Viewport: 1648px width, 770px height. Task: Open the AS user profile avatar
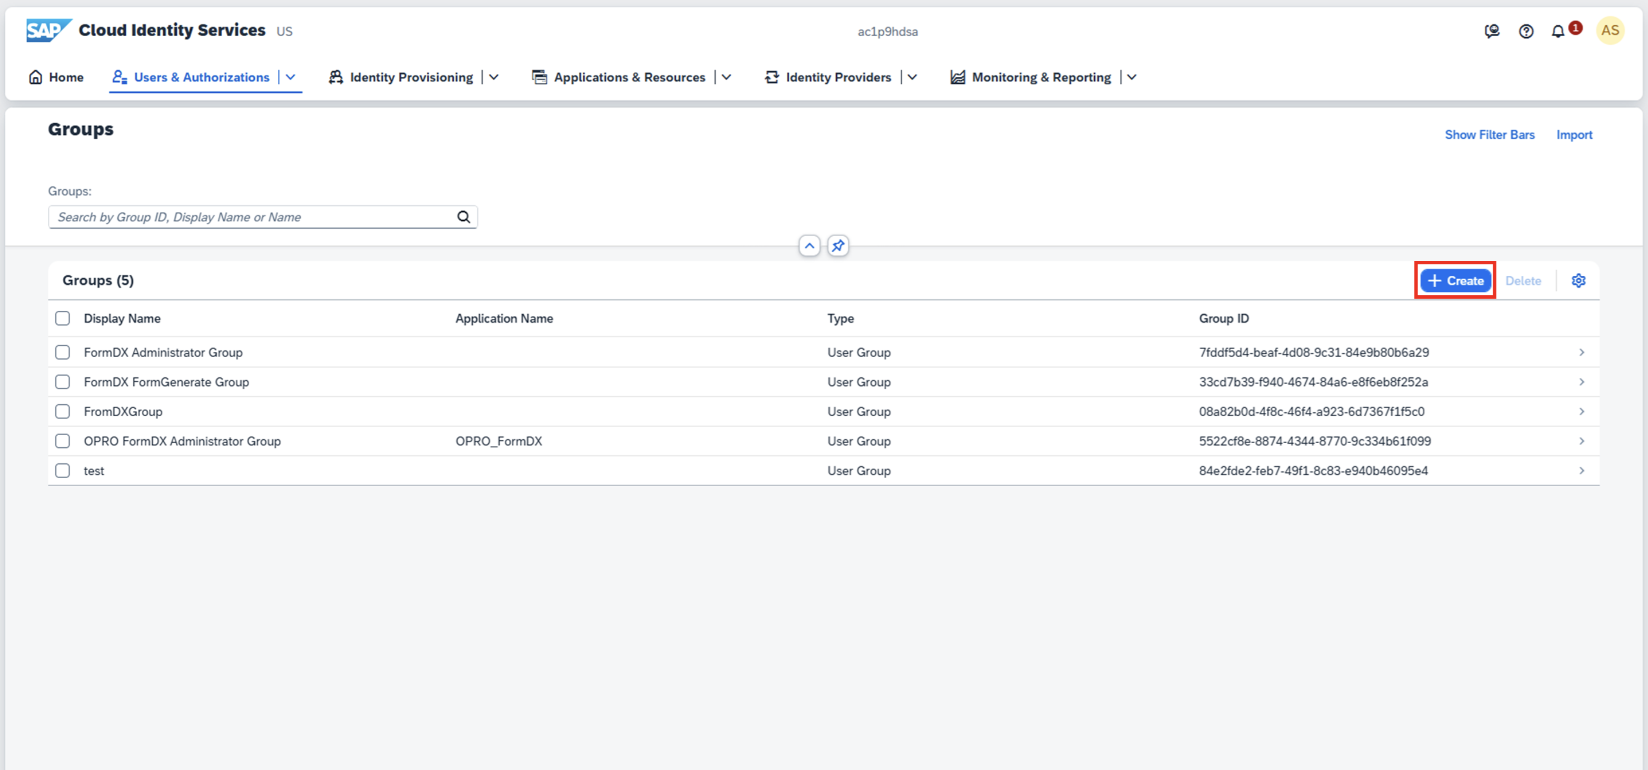1609,31
